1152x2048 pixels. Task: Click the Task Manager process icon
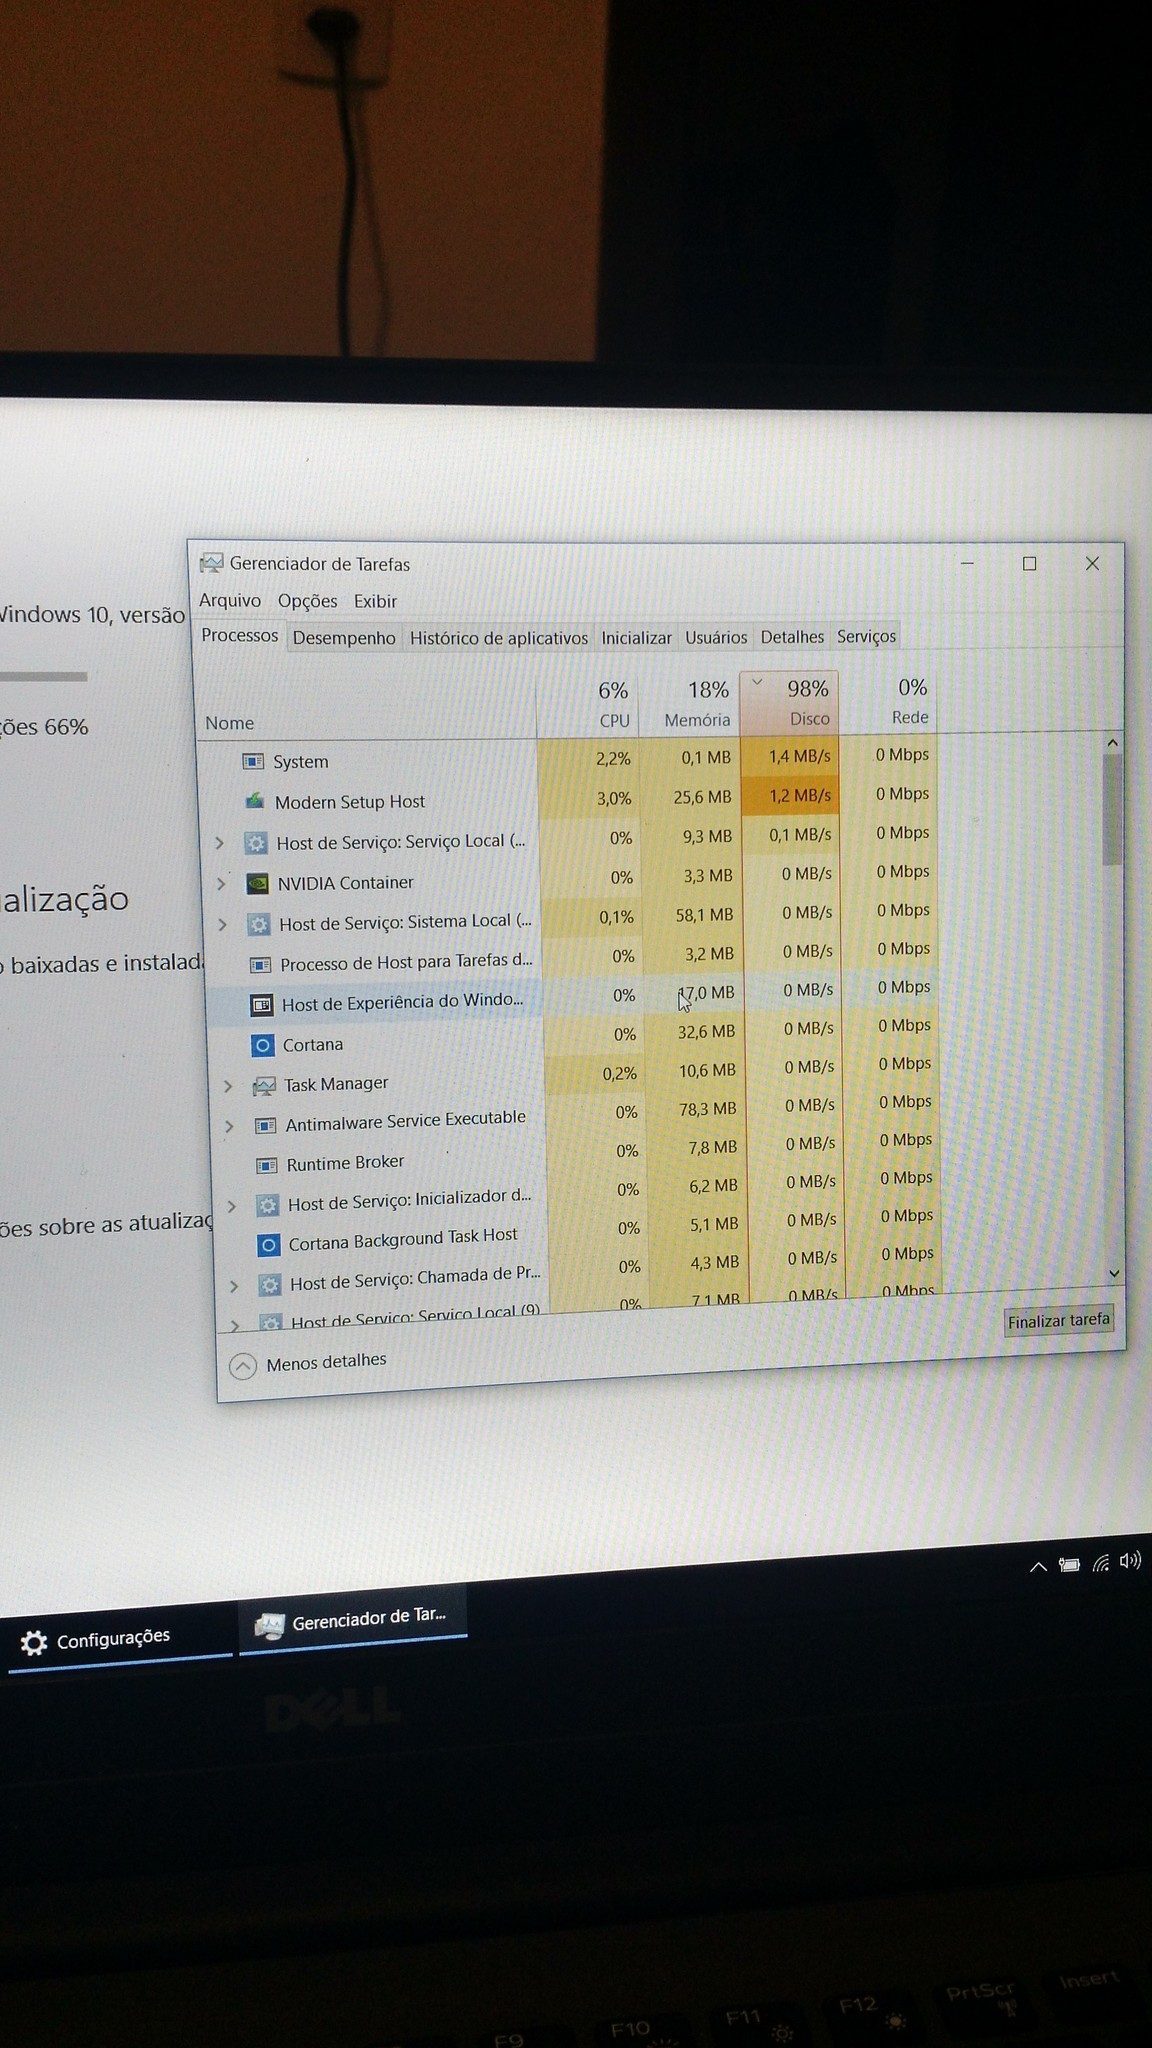(x=264, y=1086)
